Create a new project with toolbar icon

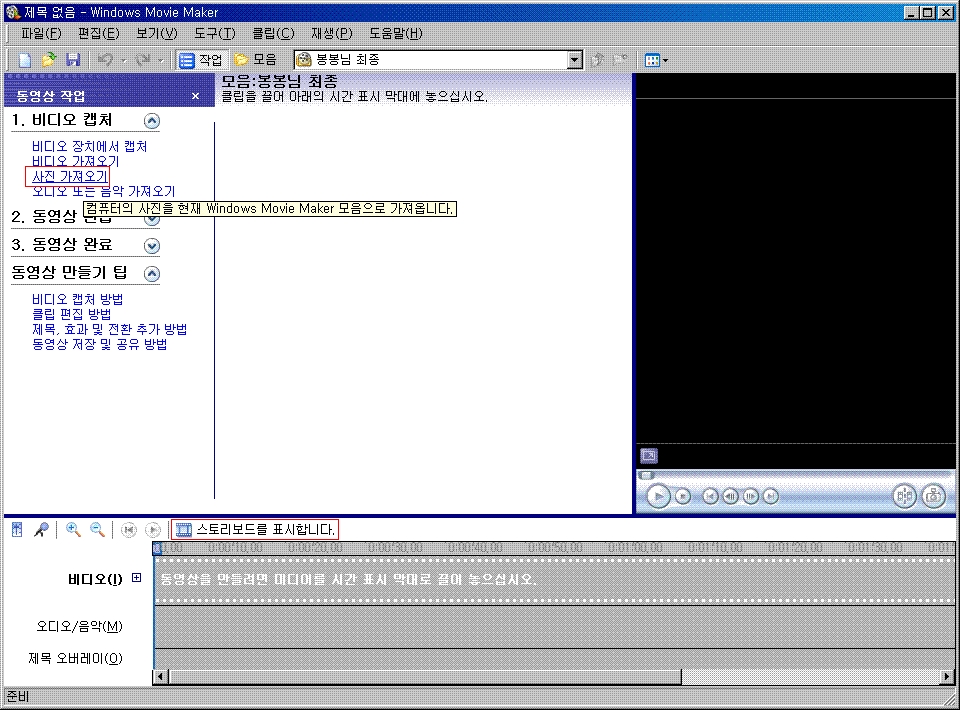24,60
